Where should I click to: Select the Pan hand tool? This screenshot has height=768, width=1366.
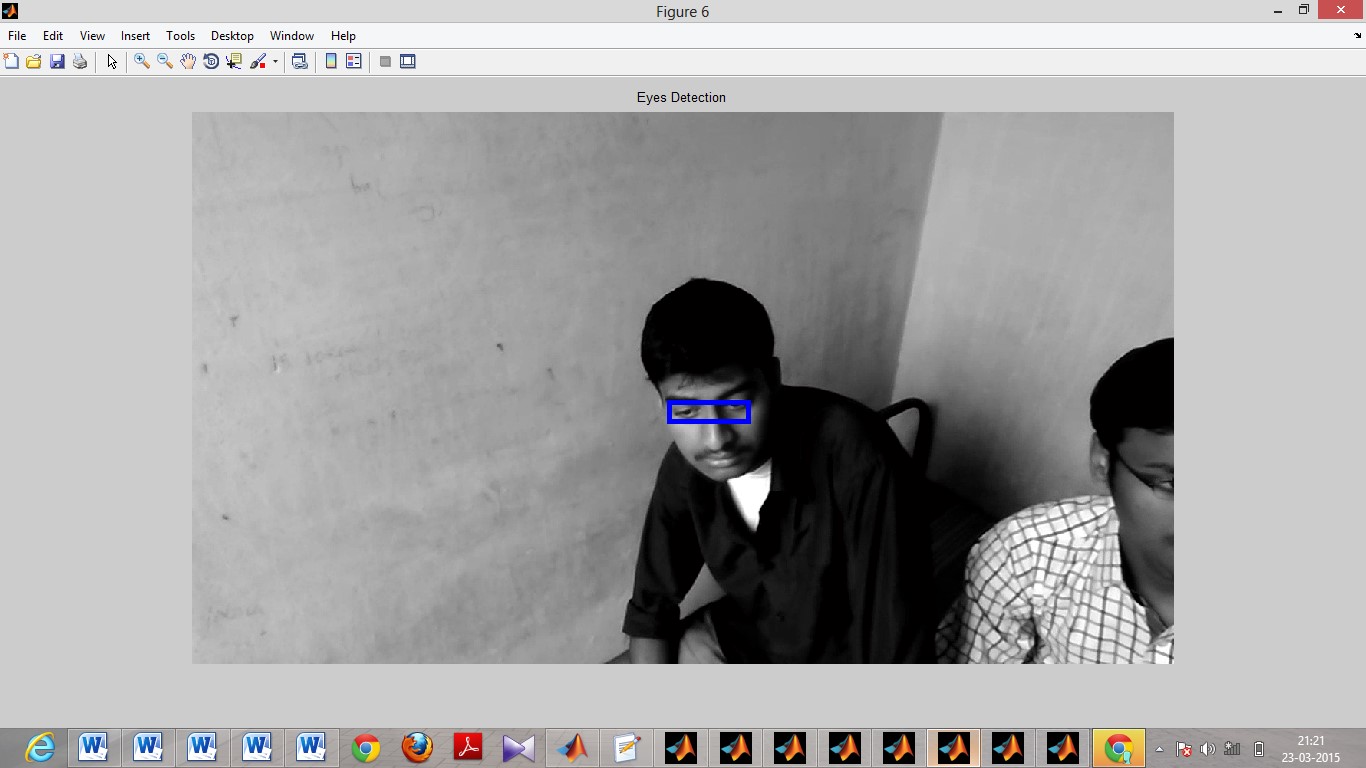coord(188,62)
